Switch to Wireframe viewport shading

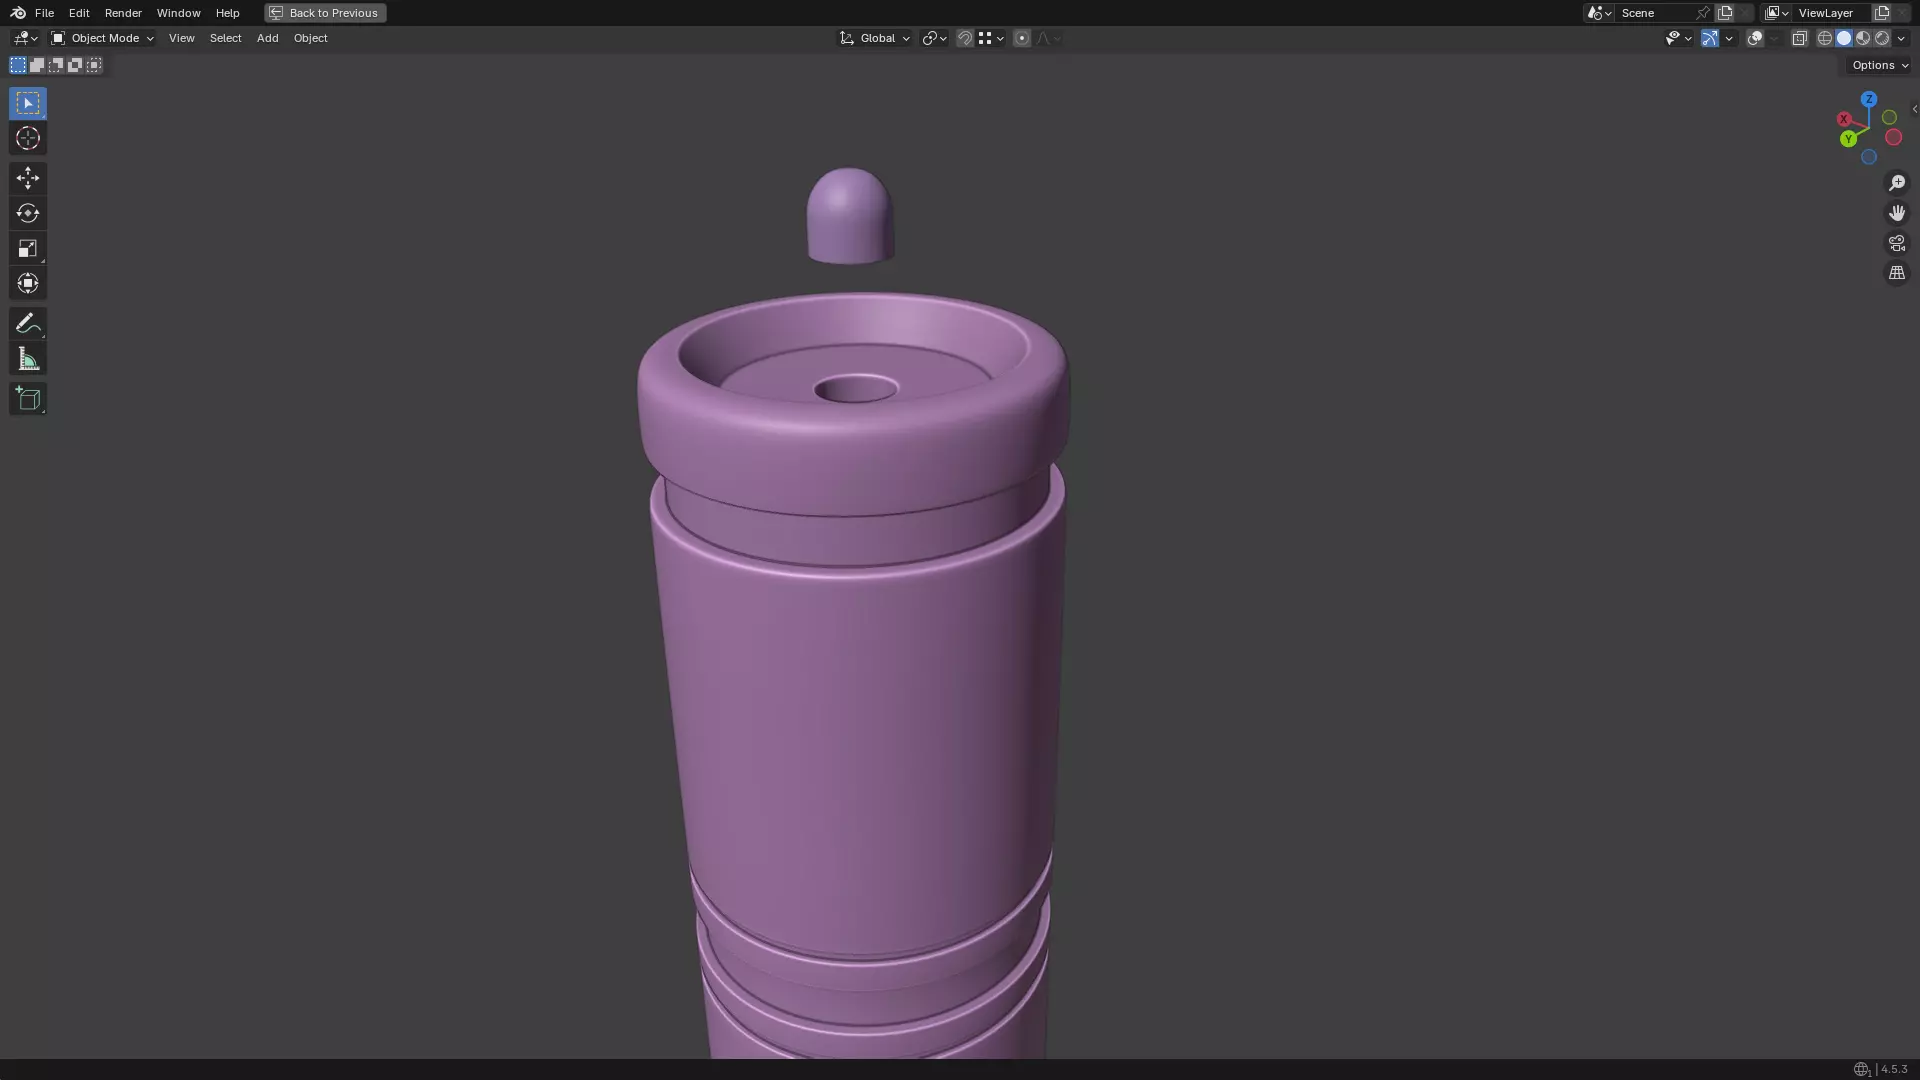click(x=1825, y=38)
